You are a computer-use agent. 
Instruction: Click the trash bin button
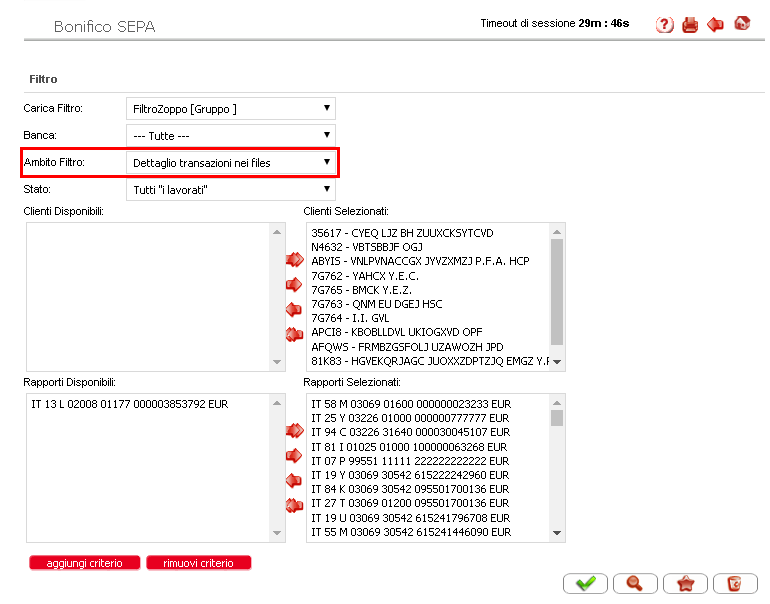click(735, 584)
